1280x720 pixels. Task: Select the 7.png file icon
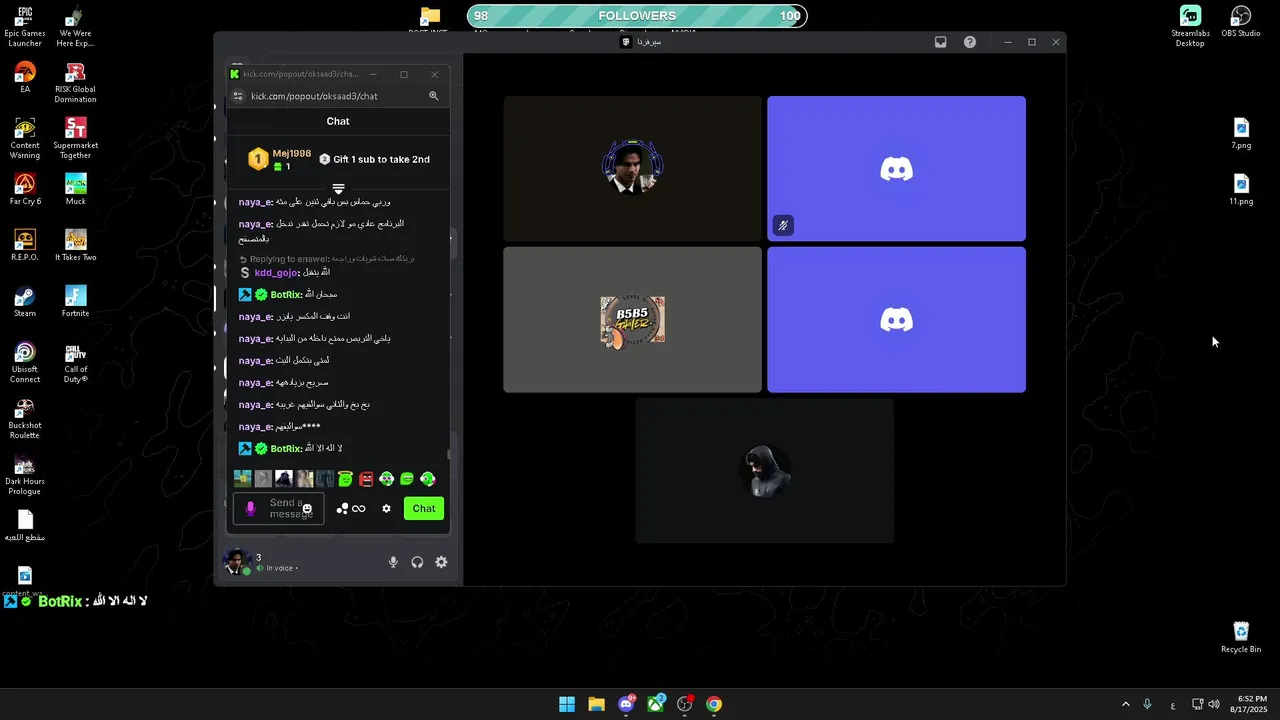pos(1241,134)
